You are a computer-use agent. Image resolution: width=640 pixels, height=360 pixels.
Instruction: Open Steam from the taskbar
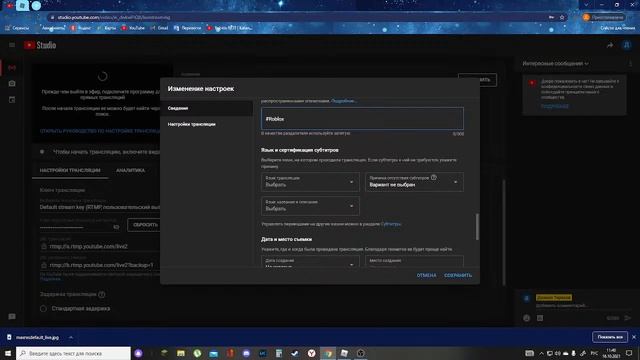295,353
